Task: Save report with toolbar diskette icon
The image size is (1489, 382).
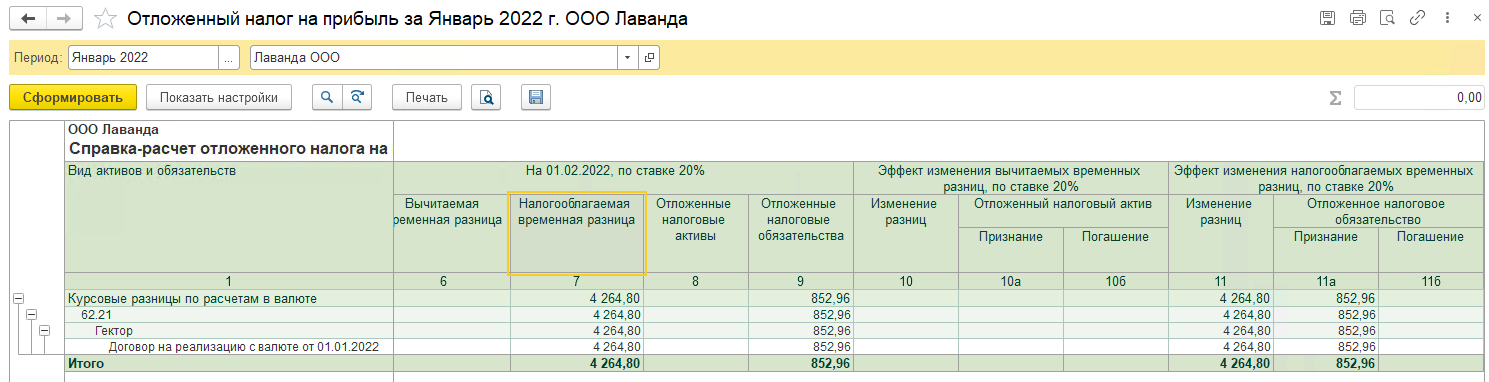Action: click(536, 97)
